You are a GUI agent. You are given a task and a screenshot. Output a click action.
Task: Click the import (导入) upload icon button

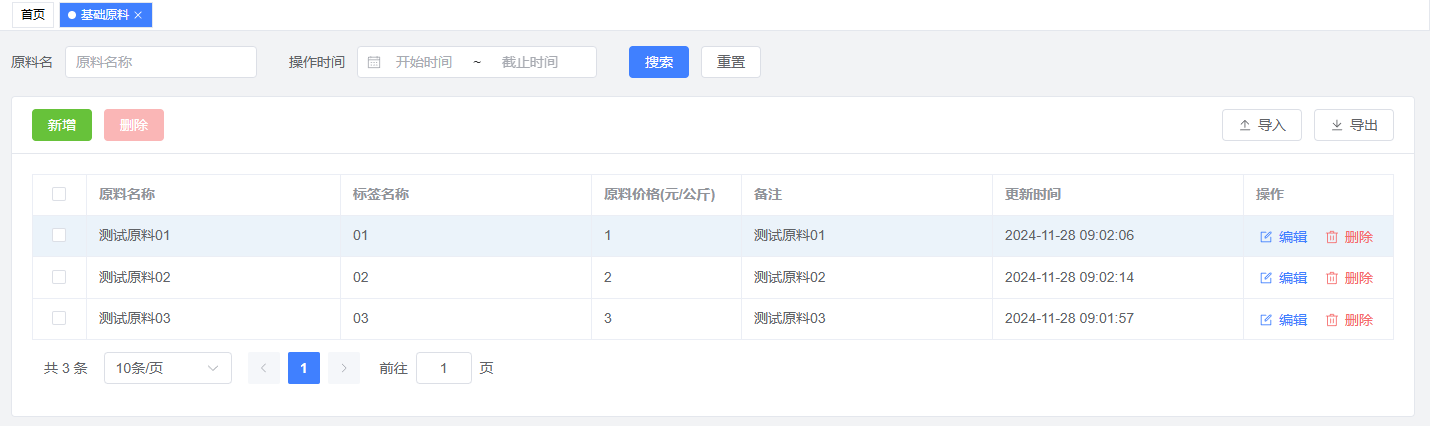click(x=1261, y=125)
